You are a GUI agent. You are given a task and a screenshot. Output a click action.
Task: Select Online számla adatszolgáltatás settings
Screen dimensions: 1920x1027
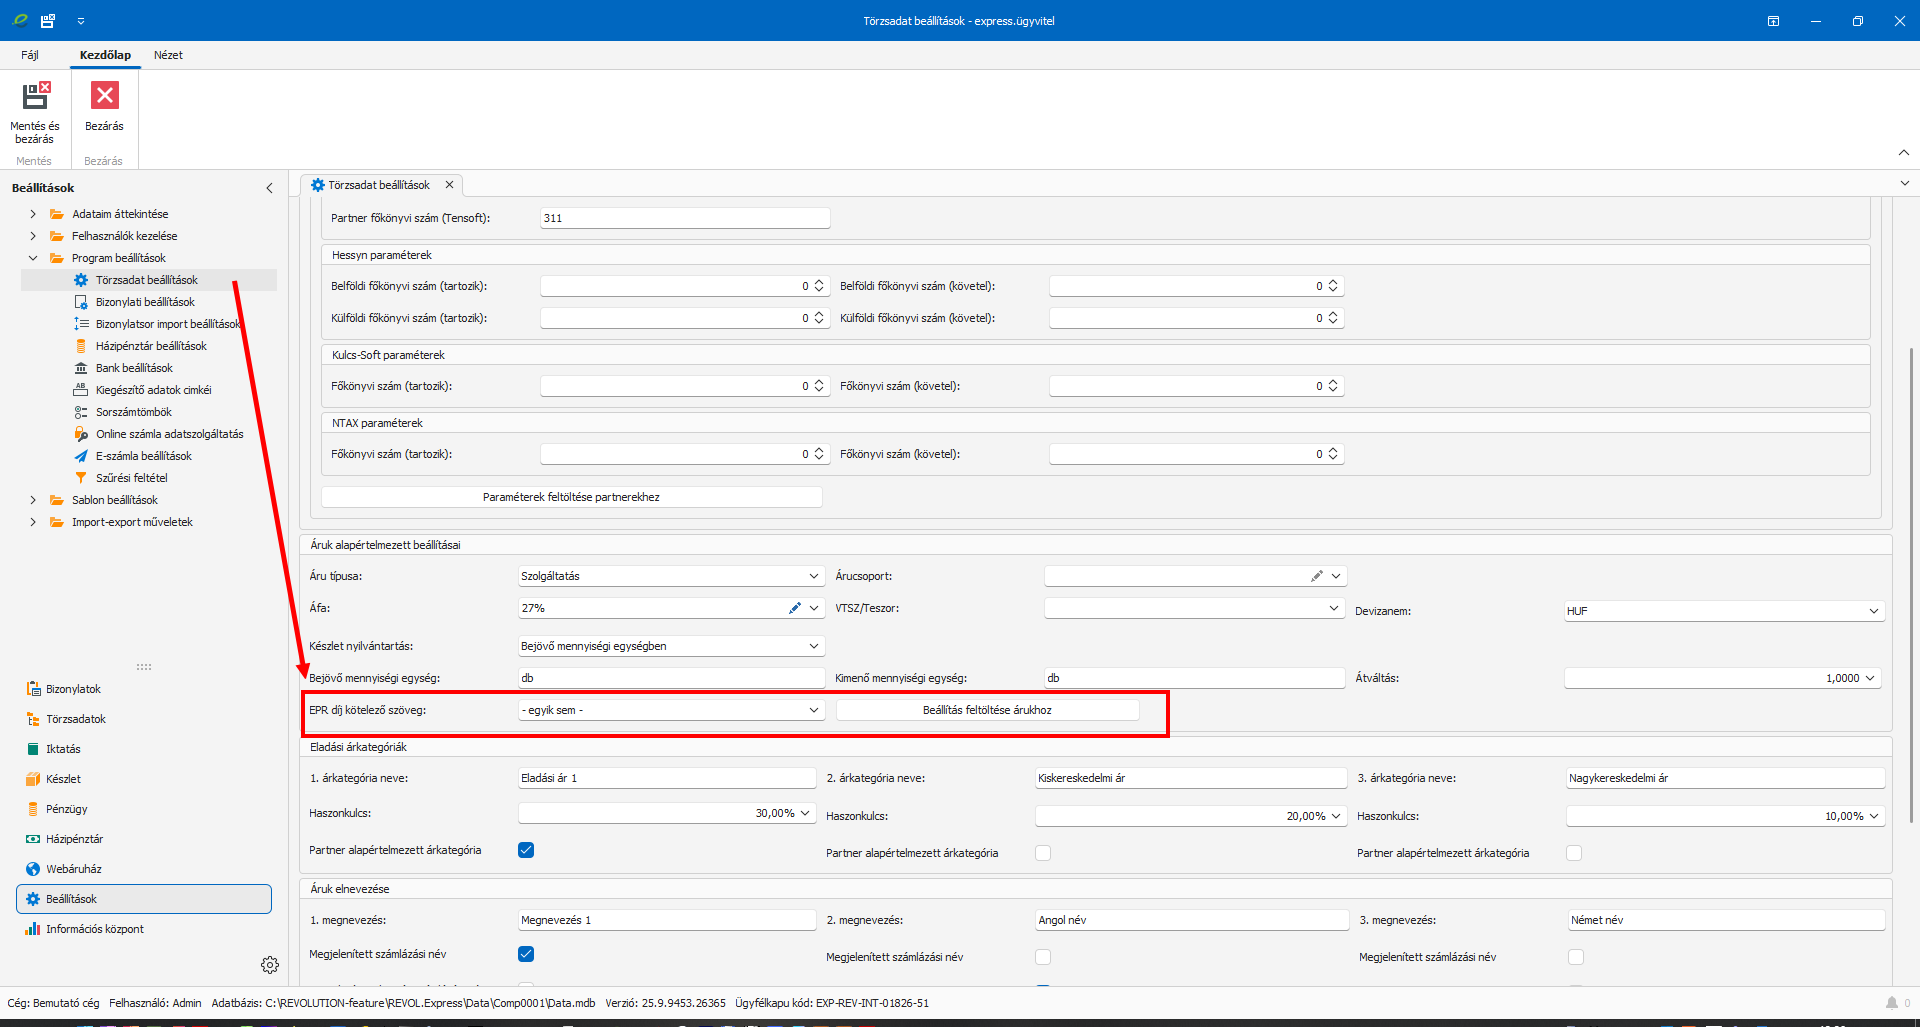point(169,434)
